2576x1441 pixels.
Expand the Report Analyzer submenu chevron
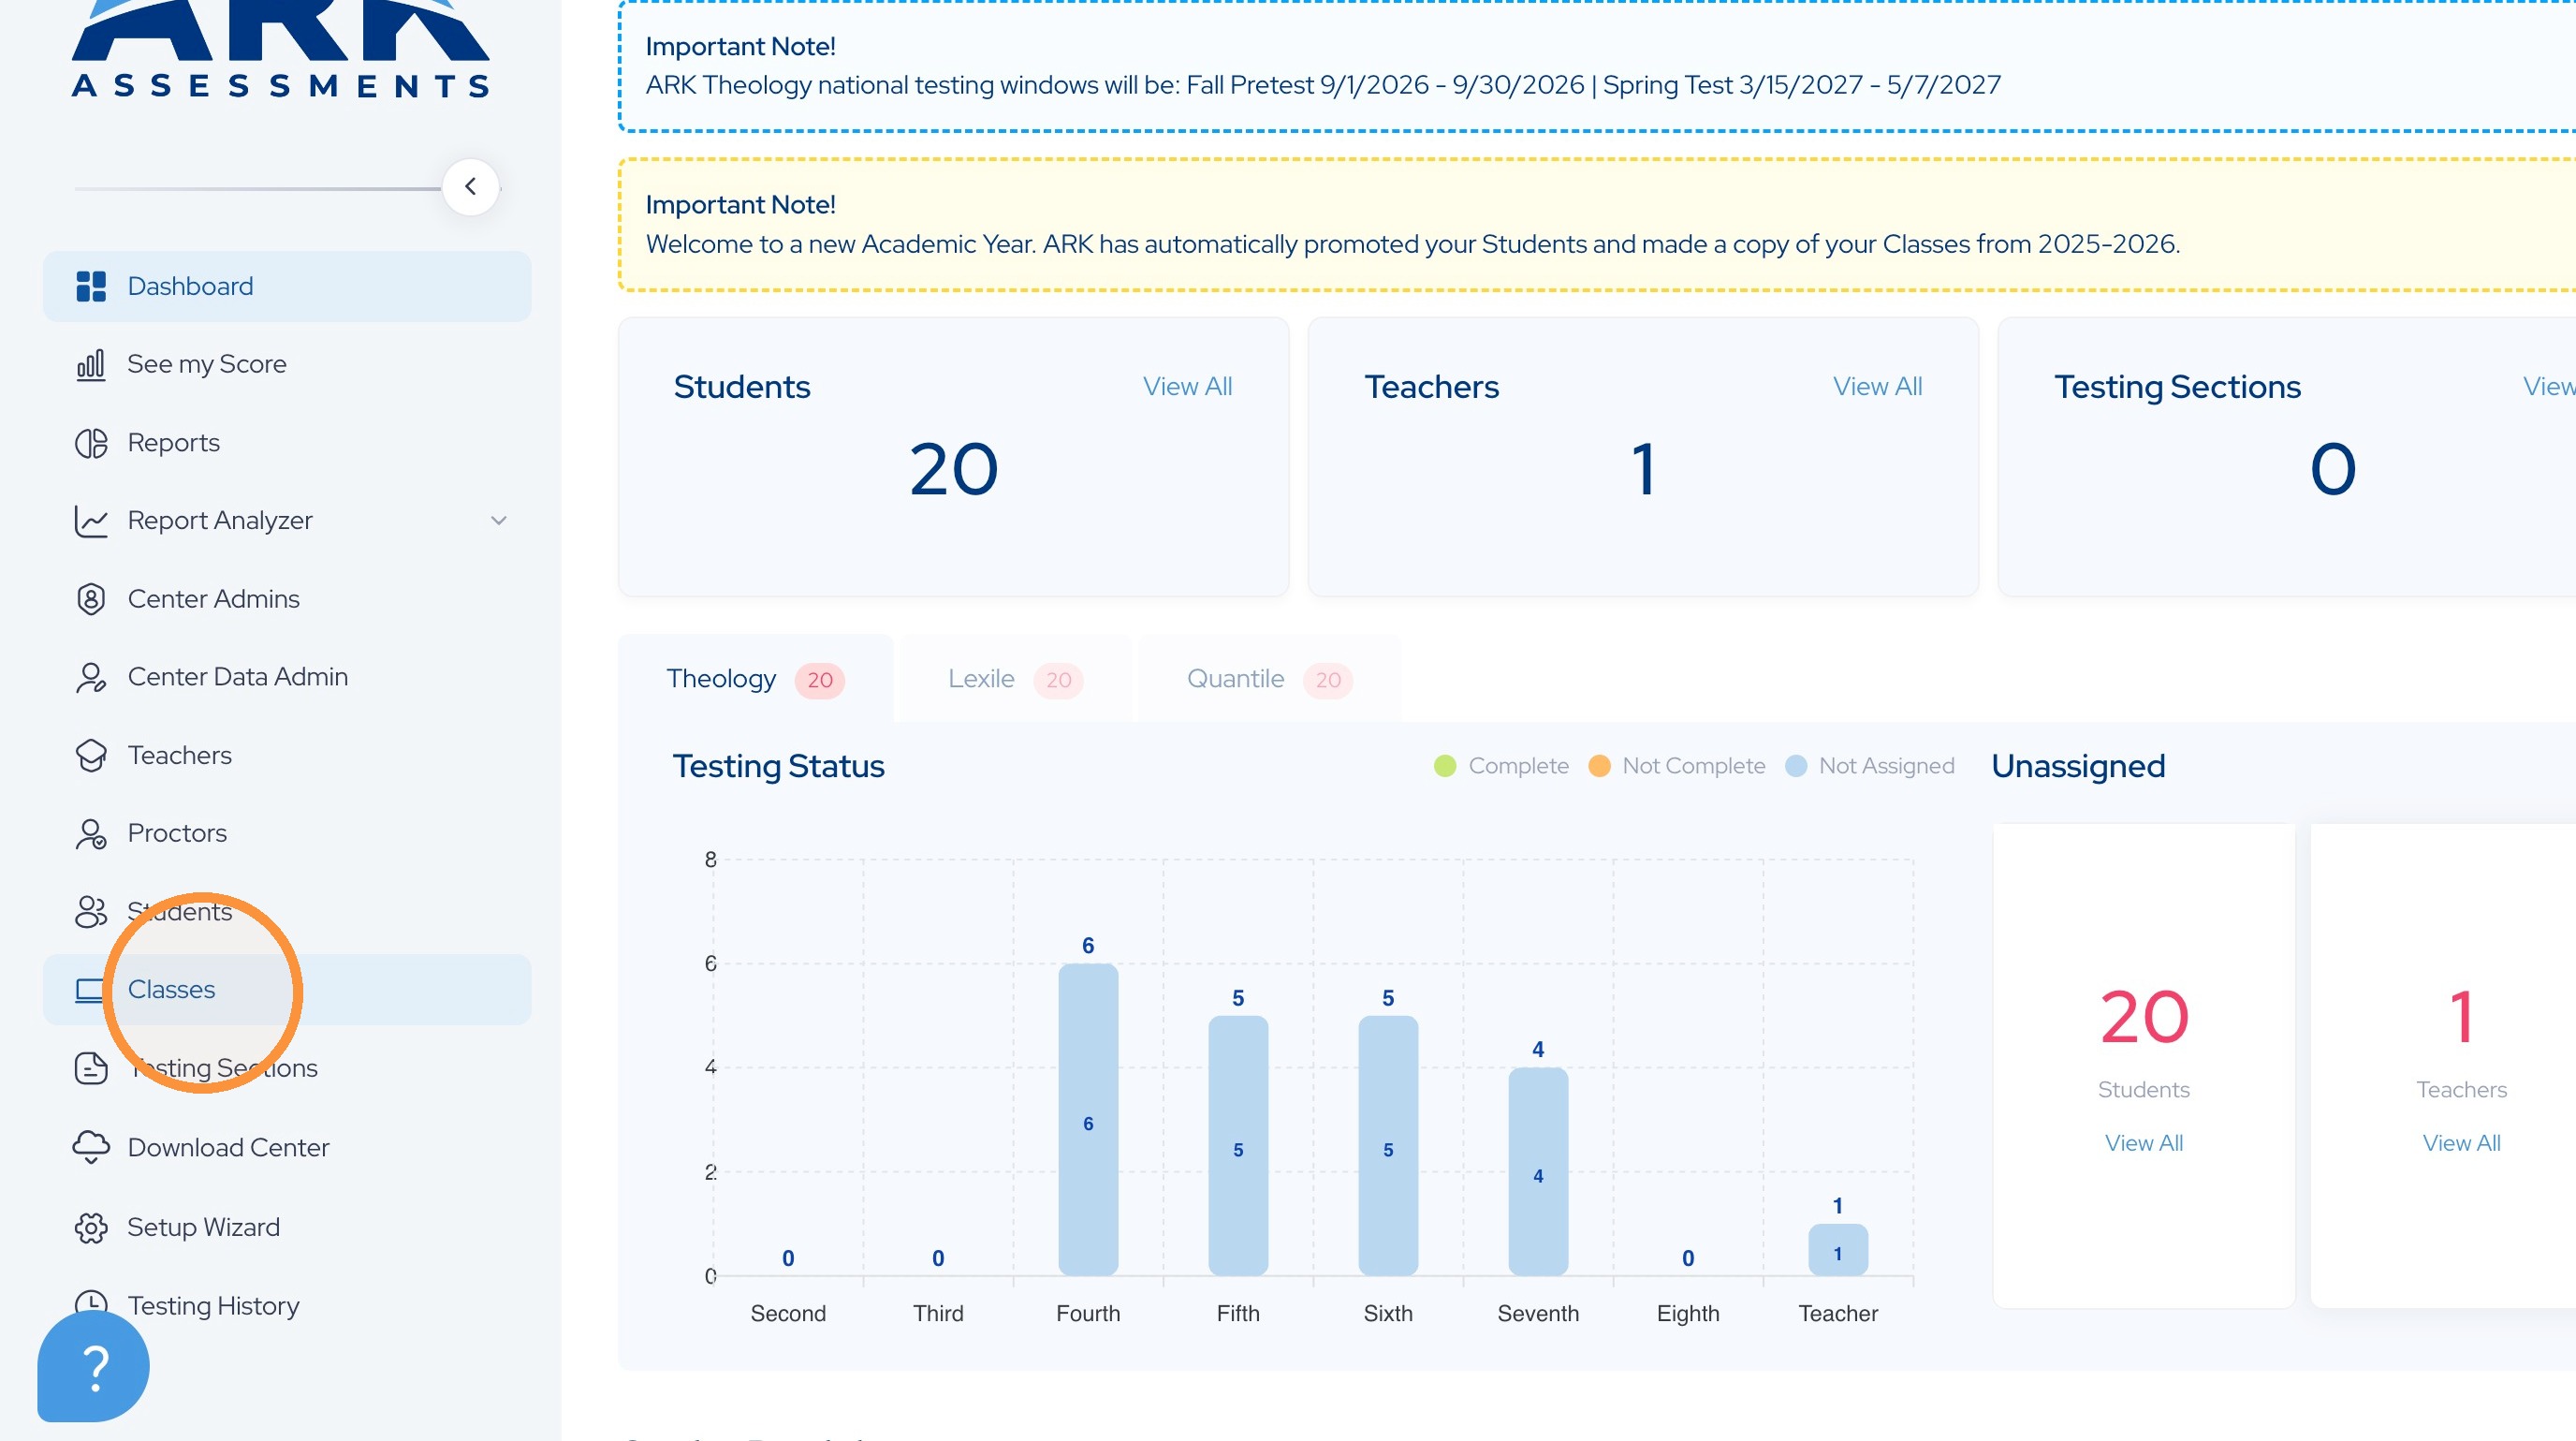click(499, 521)
